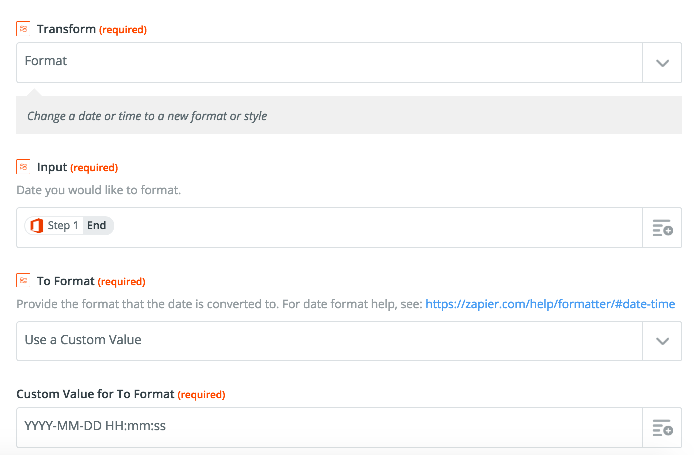Click the YYYY-MM-DD HH:mm:ss custom format field
Viewport: 694px width, 455px height.
[x=329, y=428]
